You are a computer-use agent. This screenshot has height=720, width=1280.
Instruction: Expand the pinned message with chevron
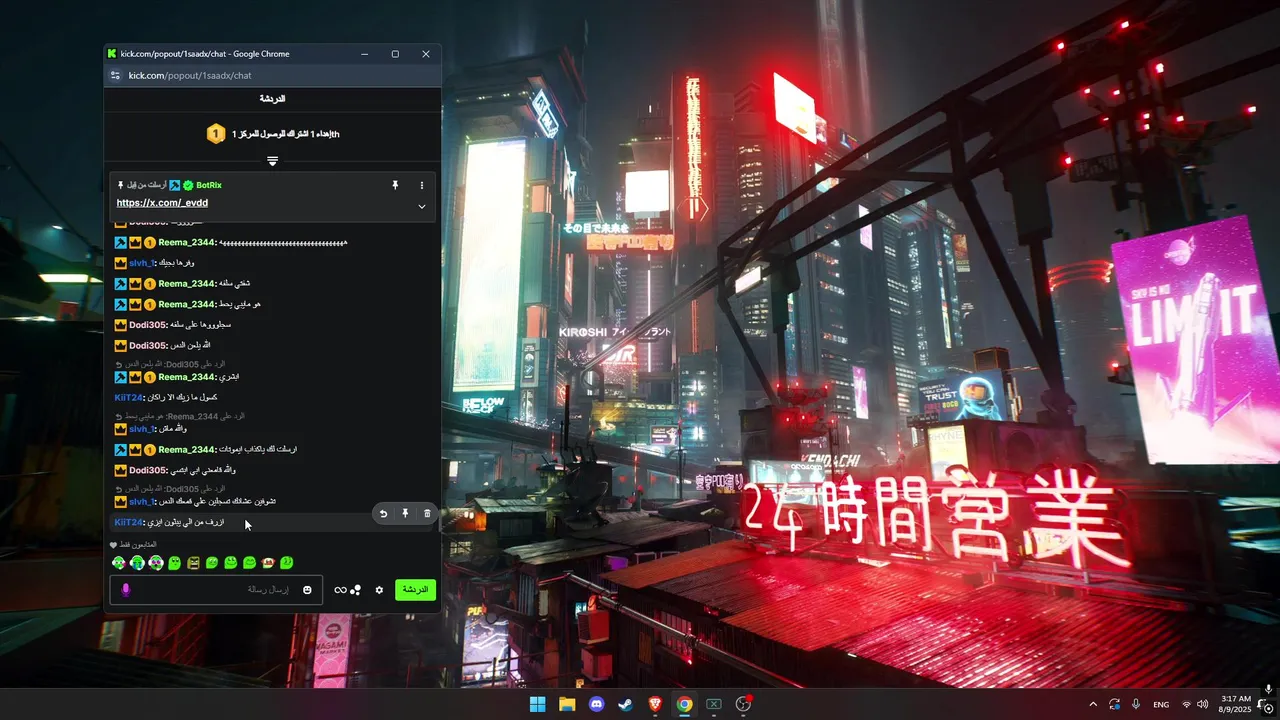pyautogui.click(x=422, y=207)
